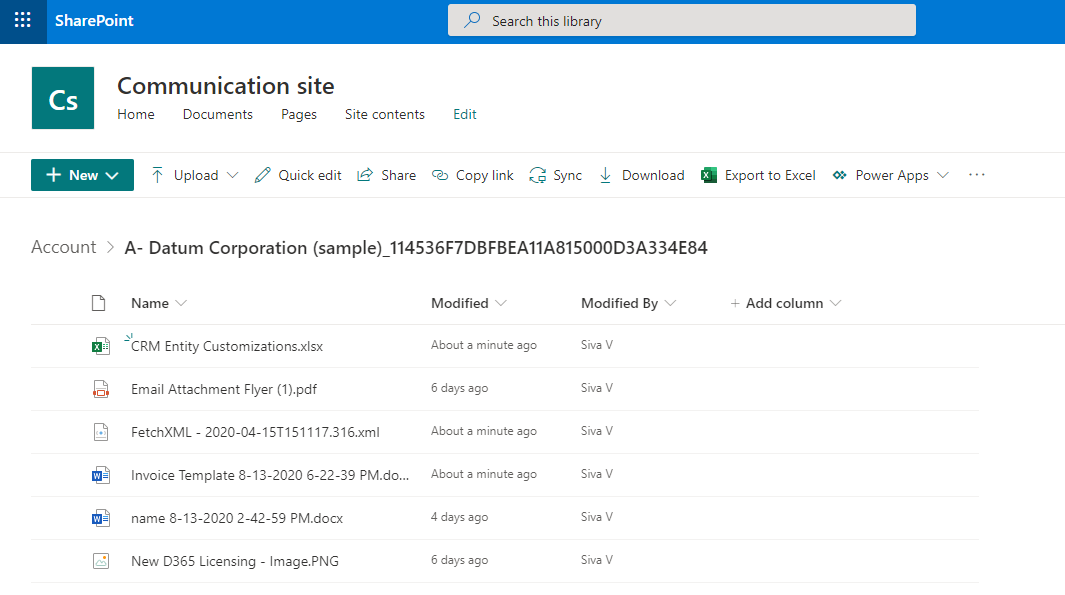Open Email Attachment Flyer (1).pdf
The width and height of the screenshot is (1065, 595).
coord(224,389)
